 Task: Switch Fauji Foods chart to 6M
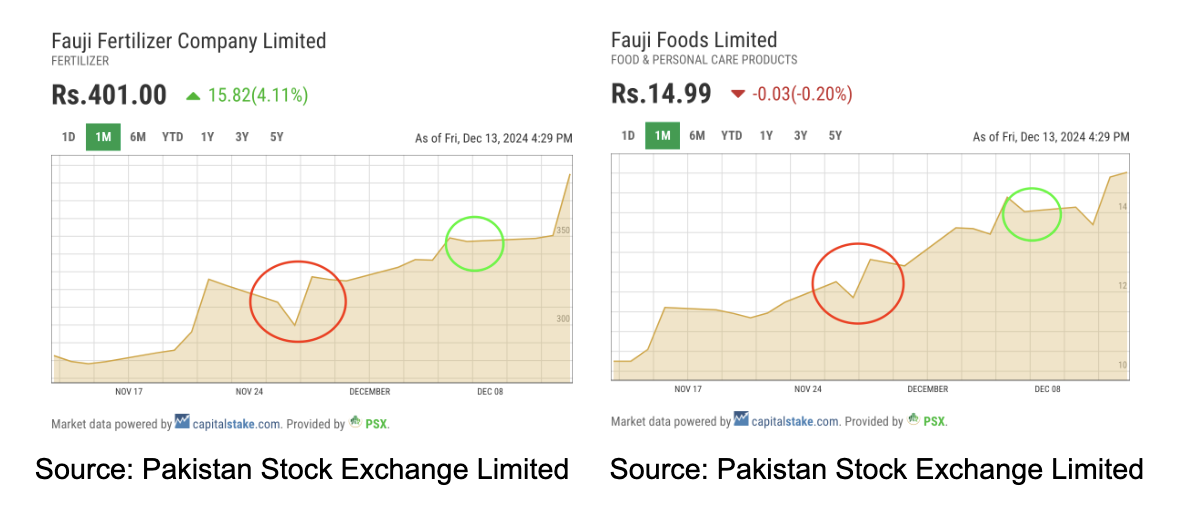pos(697,136)
